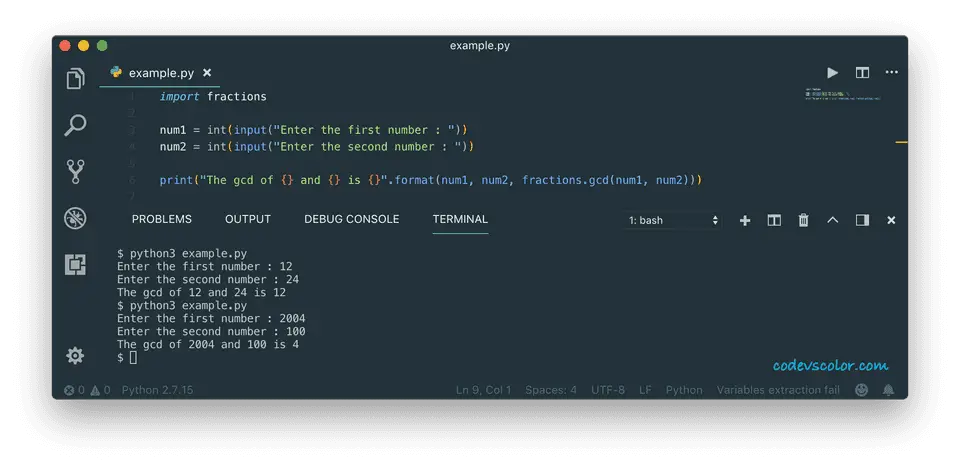Viewport: 960px width, 468px height.
Task: Click the num1 input code line
Action: click(313, 130)
